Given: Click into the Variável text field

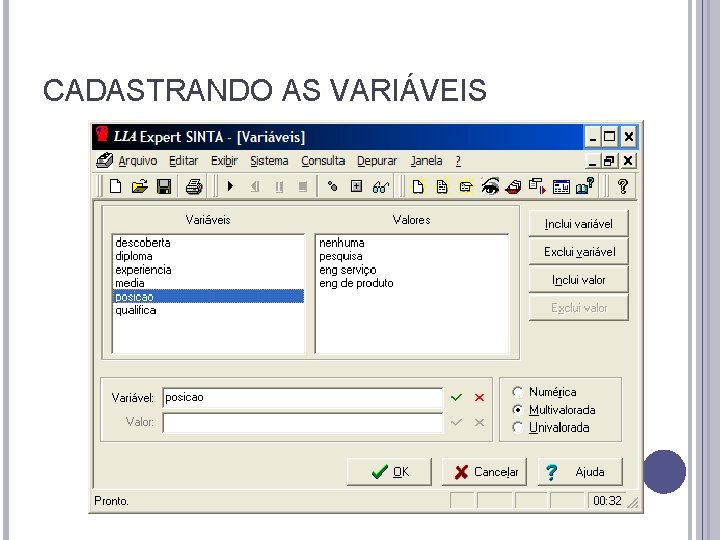Looking at the screenshot, I should [x=303, y=398].
